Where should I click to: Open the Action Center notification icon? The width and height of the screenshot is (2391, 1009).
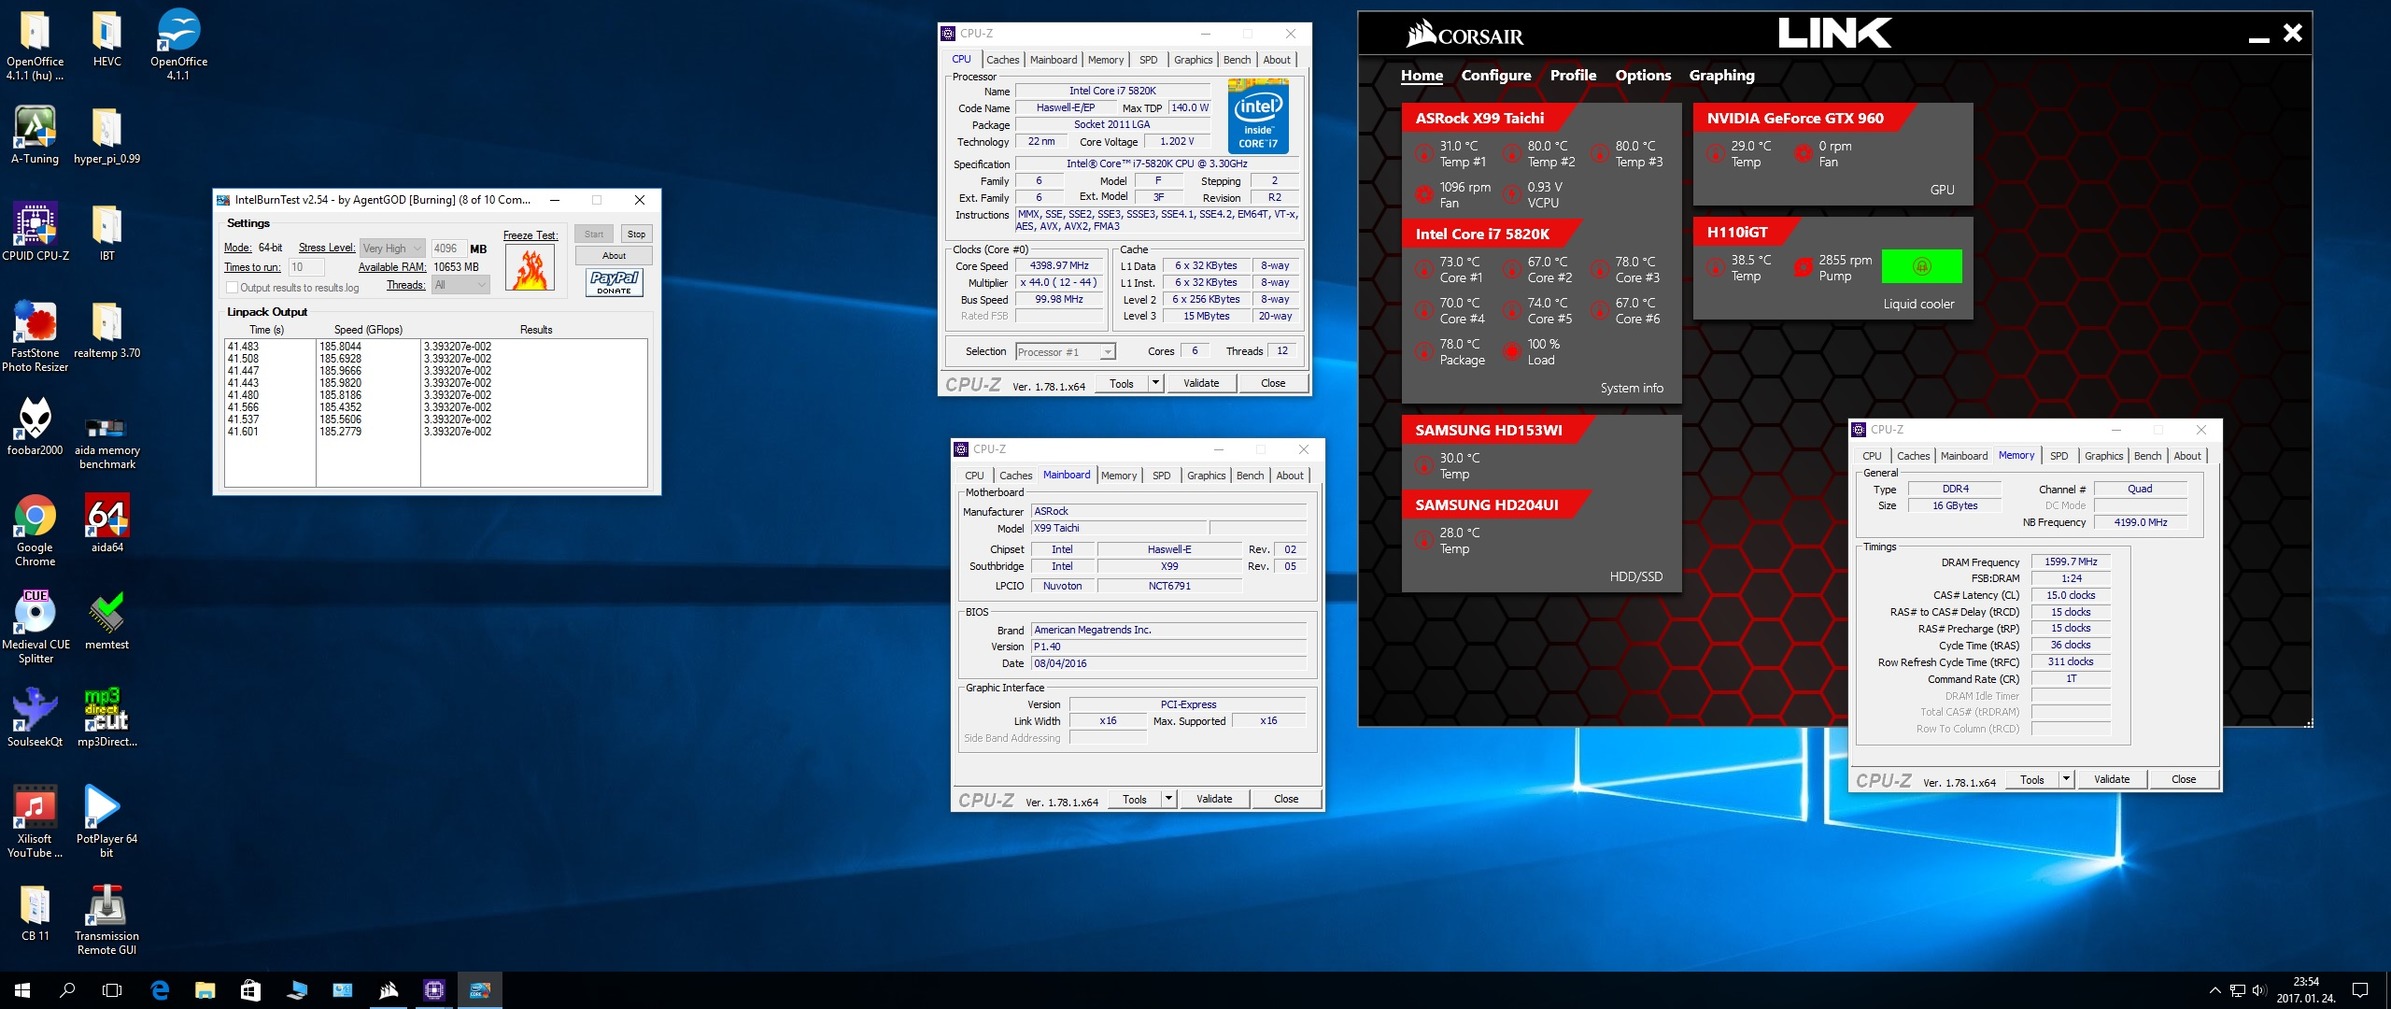tap(2360, 990)
